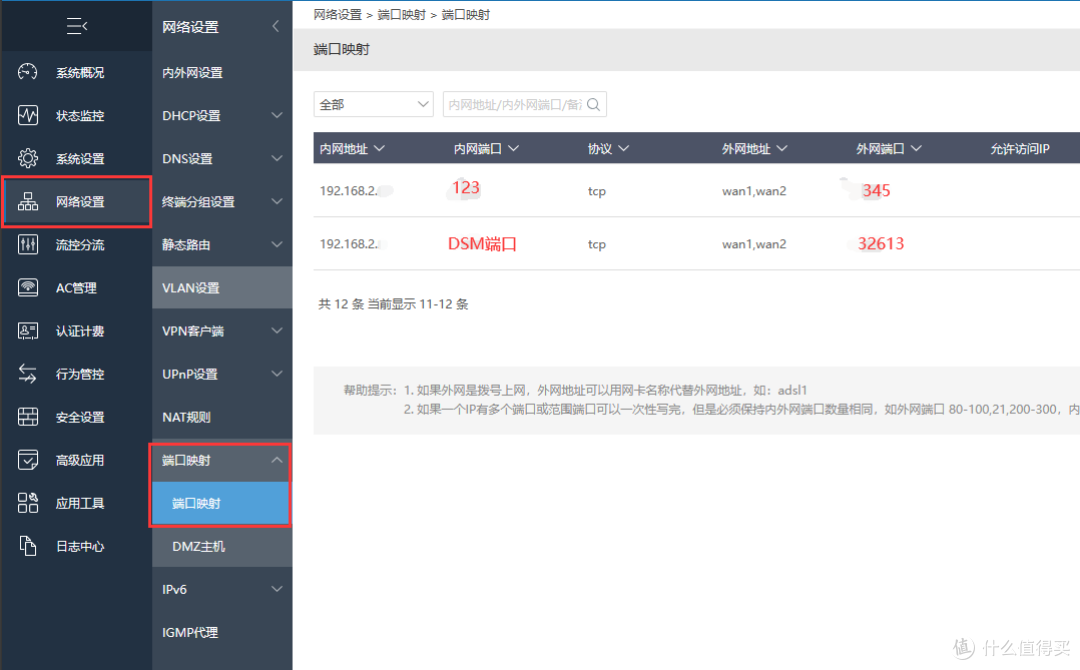Screen dimensions: 1080x670
Task: Sort by 内网地址 column header
Action: pos(352,149)
